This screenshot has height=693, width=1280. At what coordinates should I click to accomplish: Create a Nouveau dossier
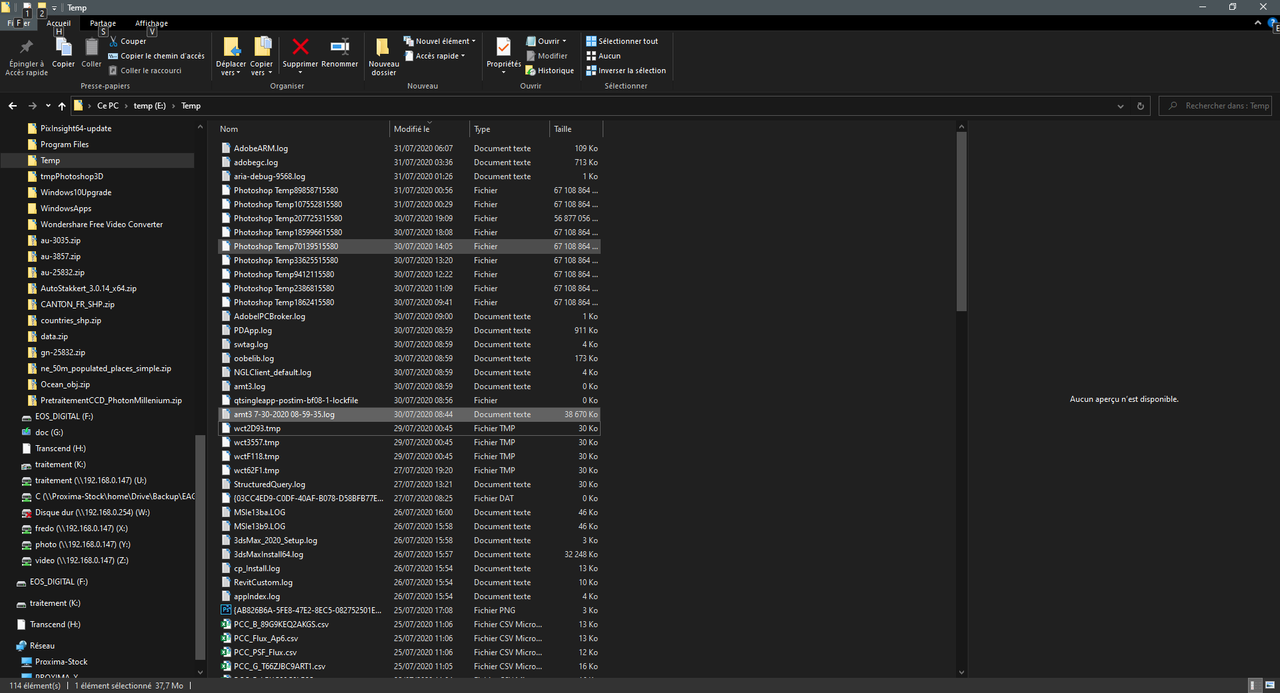click(383, 57)
